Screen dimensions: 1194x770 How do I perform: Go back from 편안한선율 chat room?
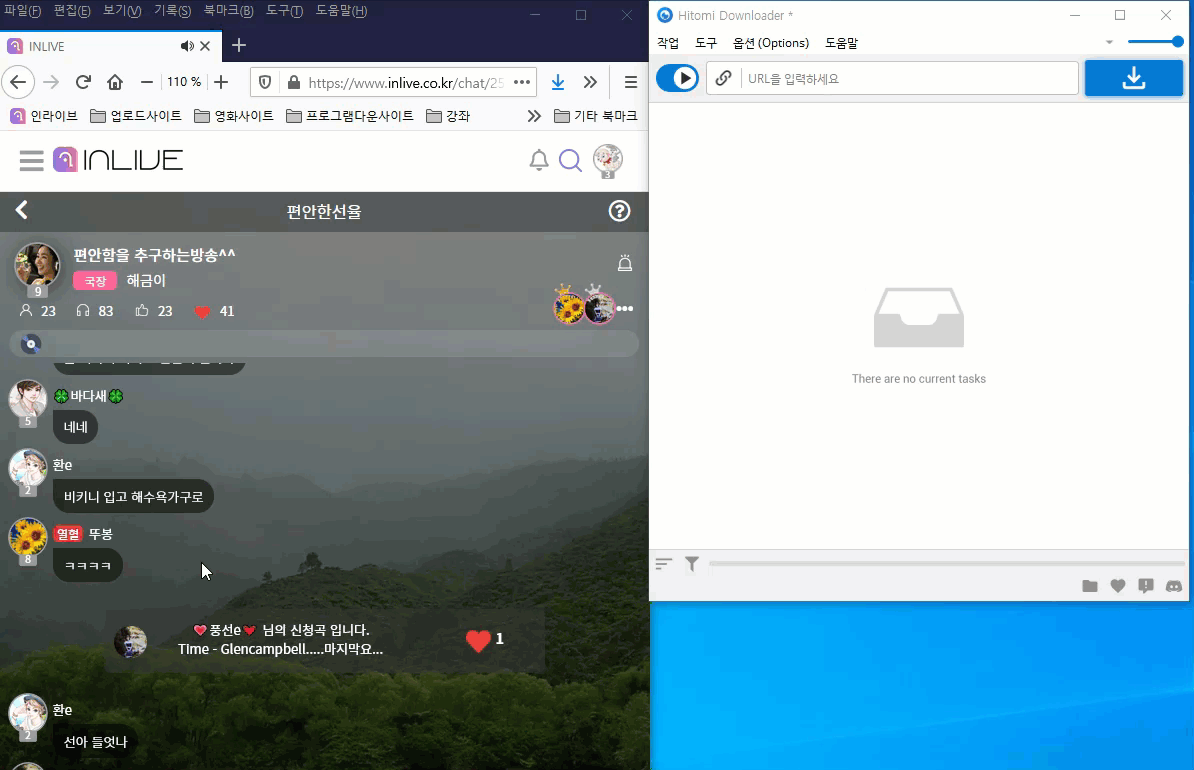[x=21, y=210]
